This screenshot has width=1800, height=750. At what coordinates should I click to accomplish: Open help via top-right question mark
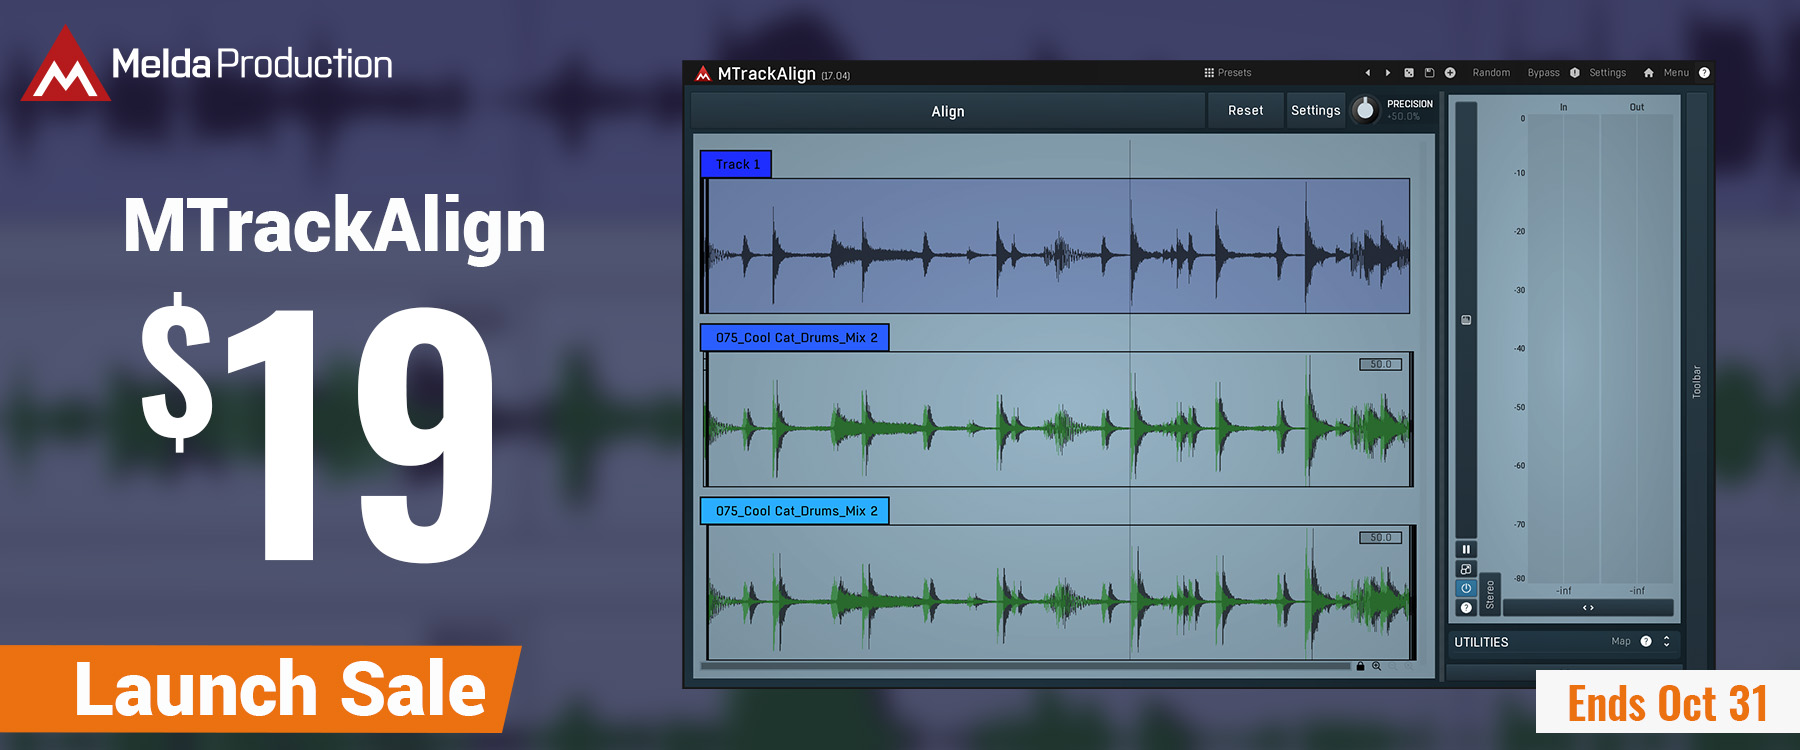pyautogui.click(x=1704, y=73)
